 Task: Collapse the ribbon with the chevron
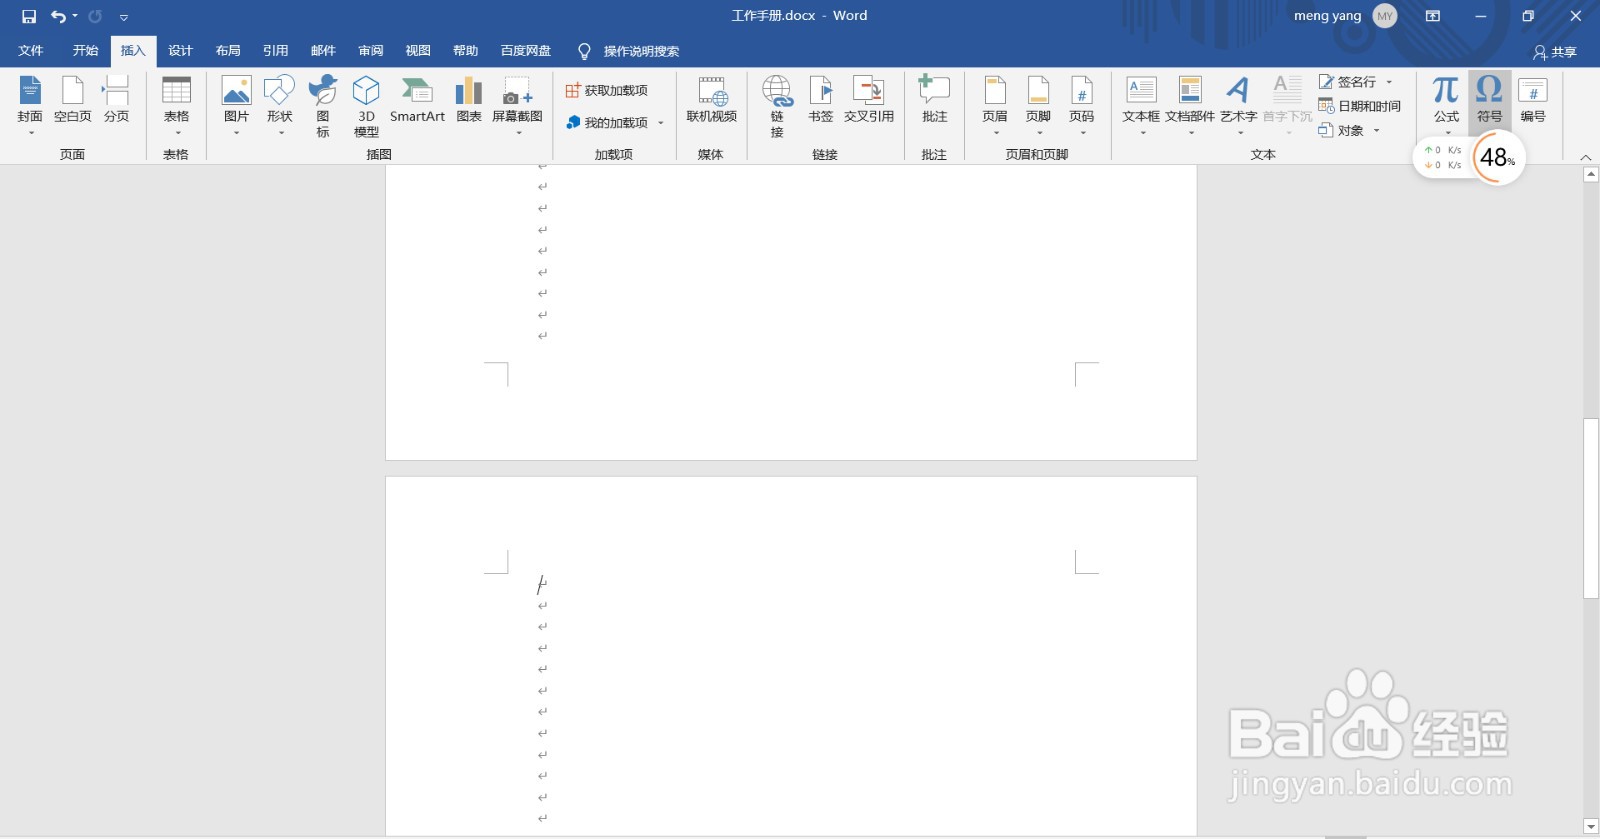(x=1586, y=157)
